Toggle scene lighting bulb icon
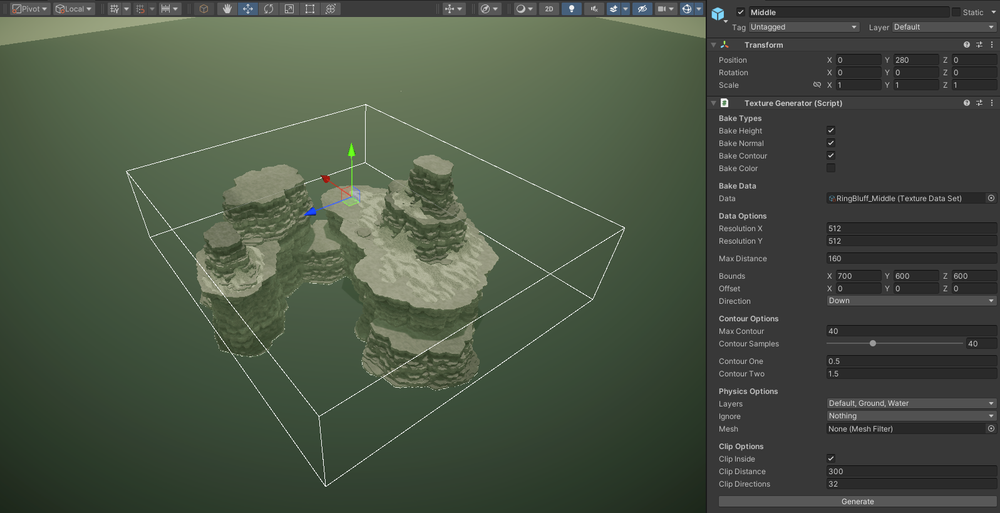The image size is (1000, 513). 571,9
